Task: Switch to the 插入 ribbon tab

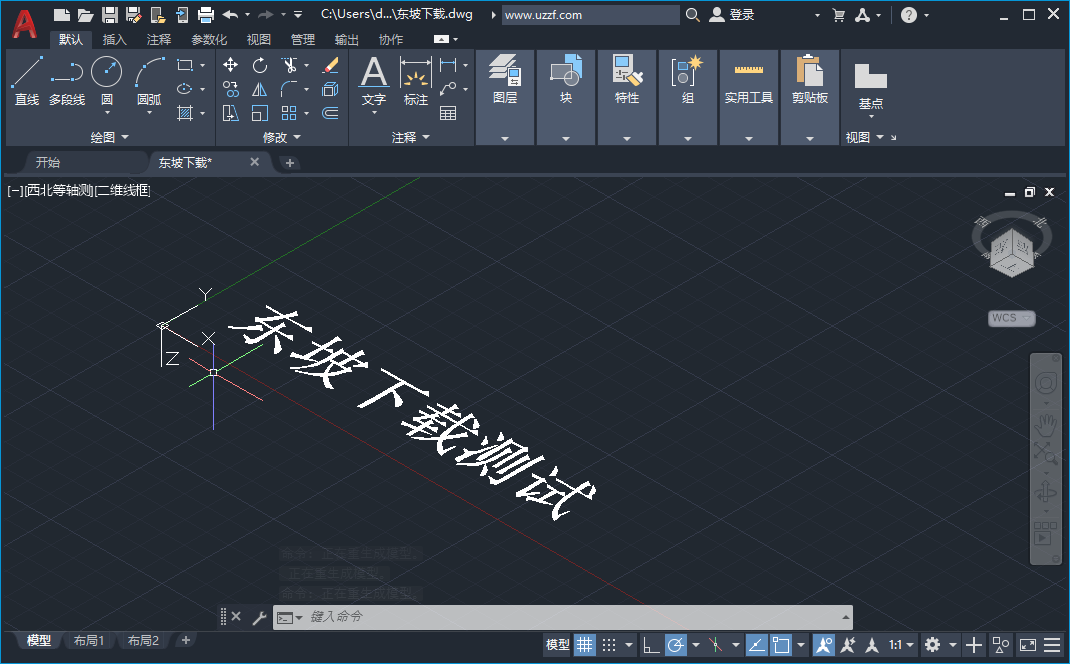Action: tap(115, 39)
